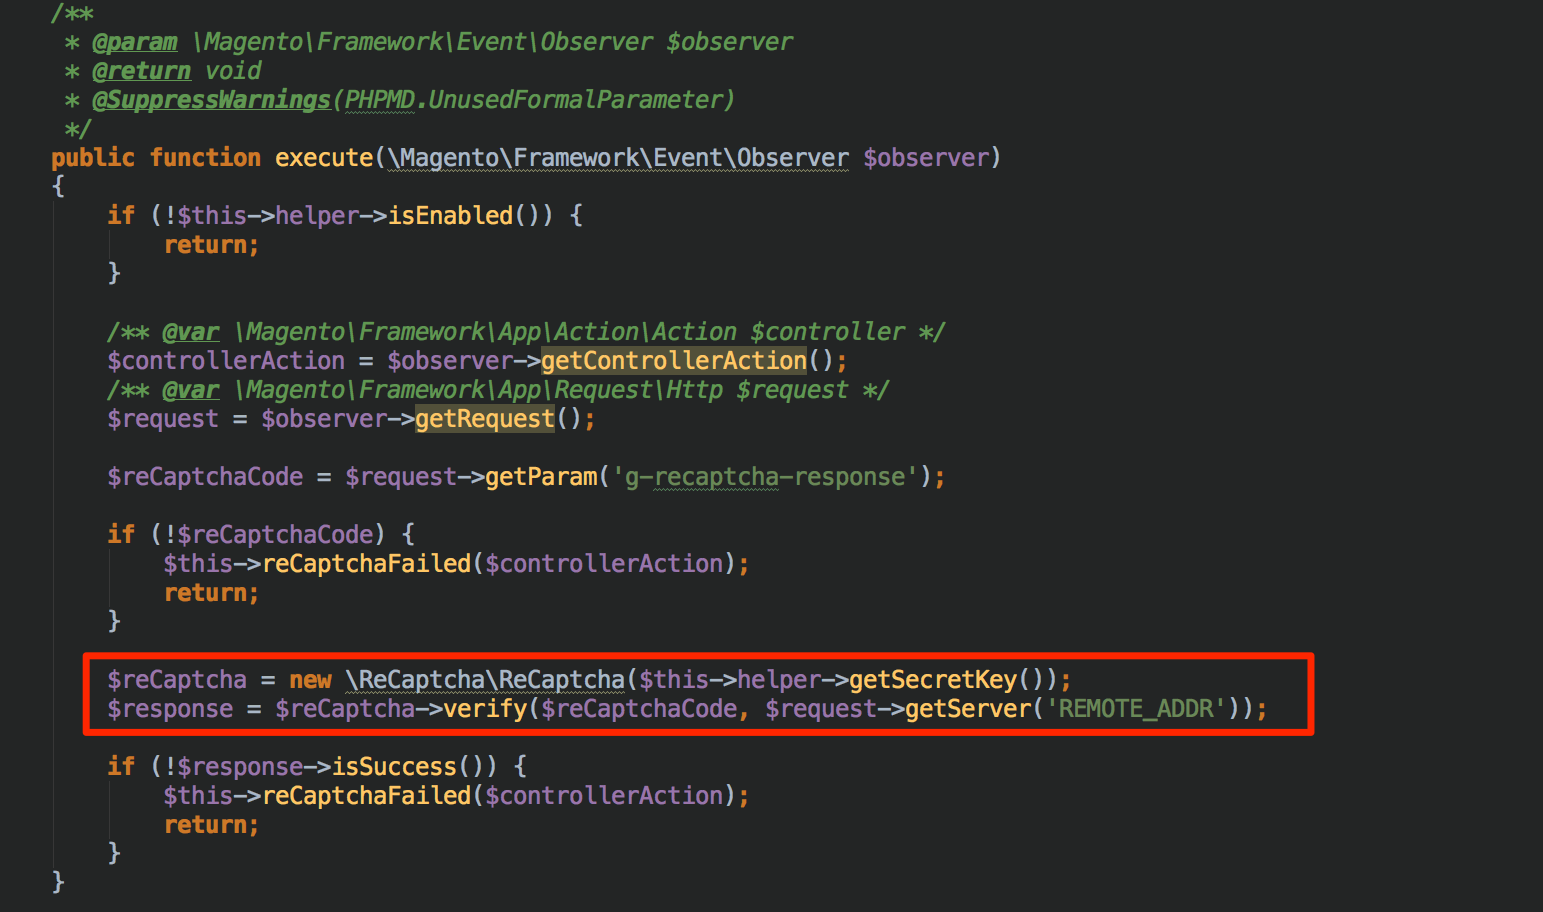The height and width of the screenshot is (912, 1543).
Task: Click the new keyword
Action: point(310,680)
